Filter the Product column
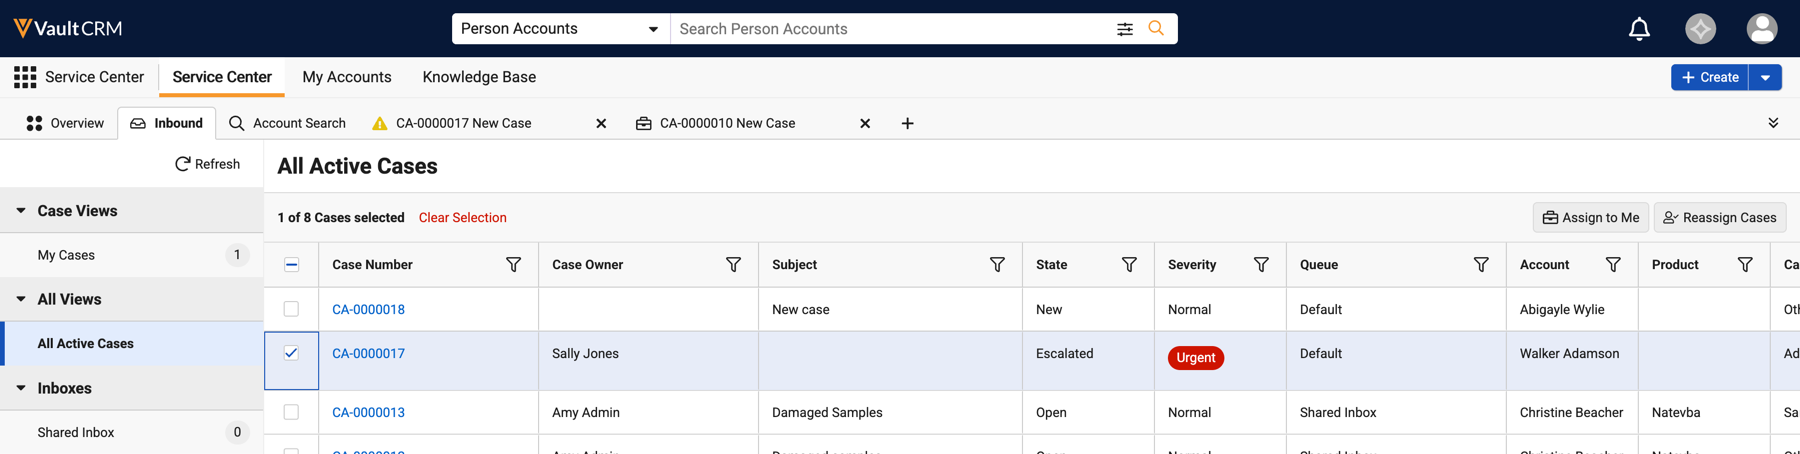 pos(1745,265)
